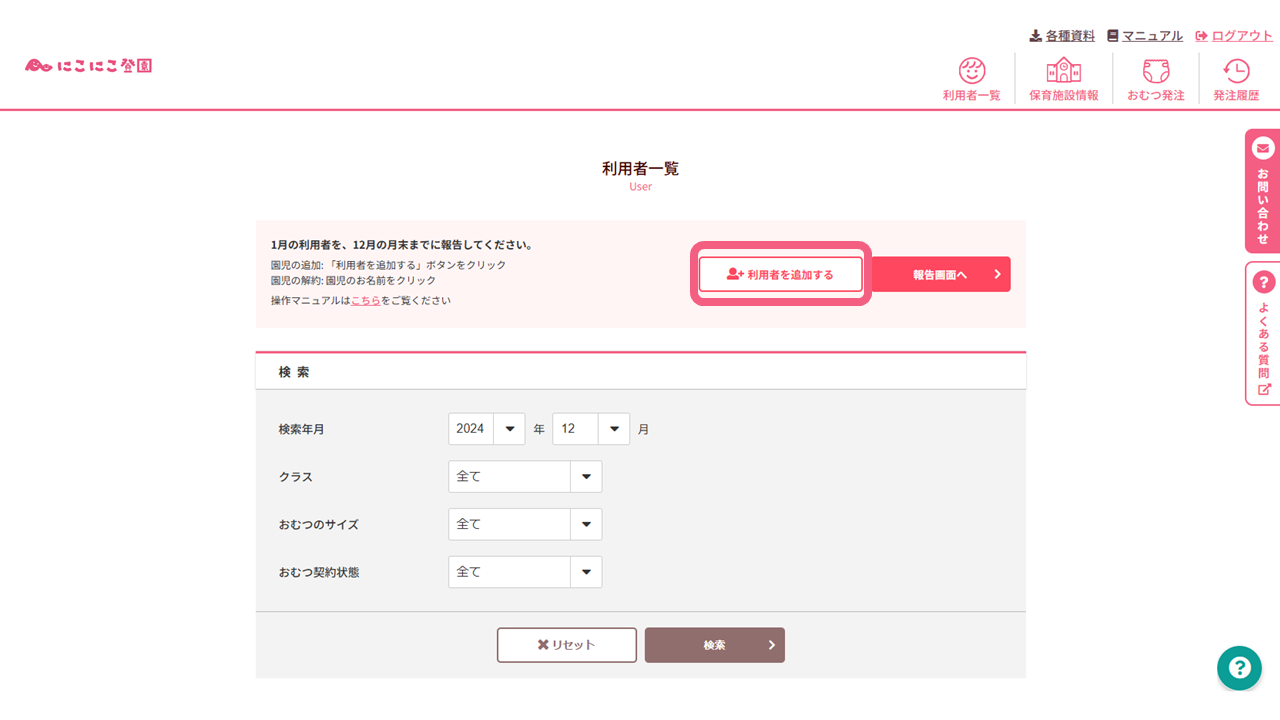Open the 発注履歴 order history icon

click(1236, 78)
